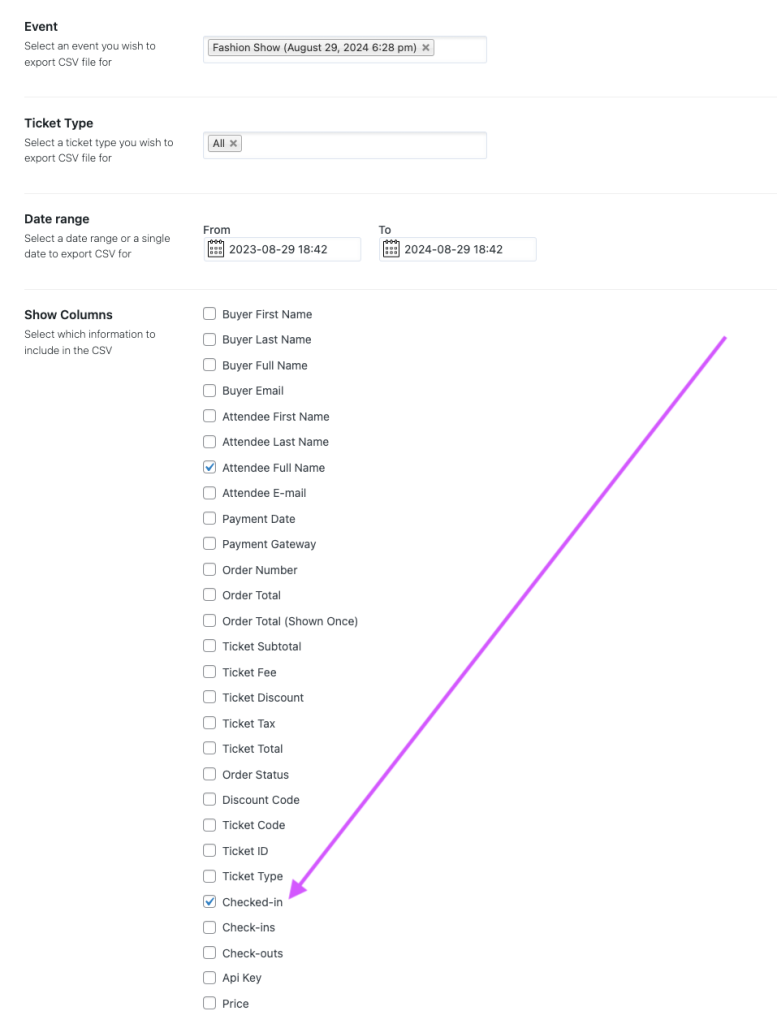Viewport: 777px width, 1024px height.
Task: Tick the Ticket ID checkbox
Action: (x=210, y=851)
